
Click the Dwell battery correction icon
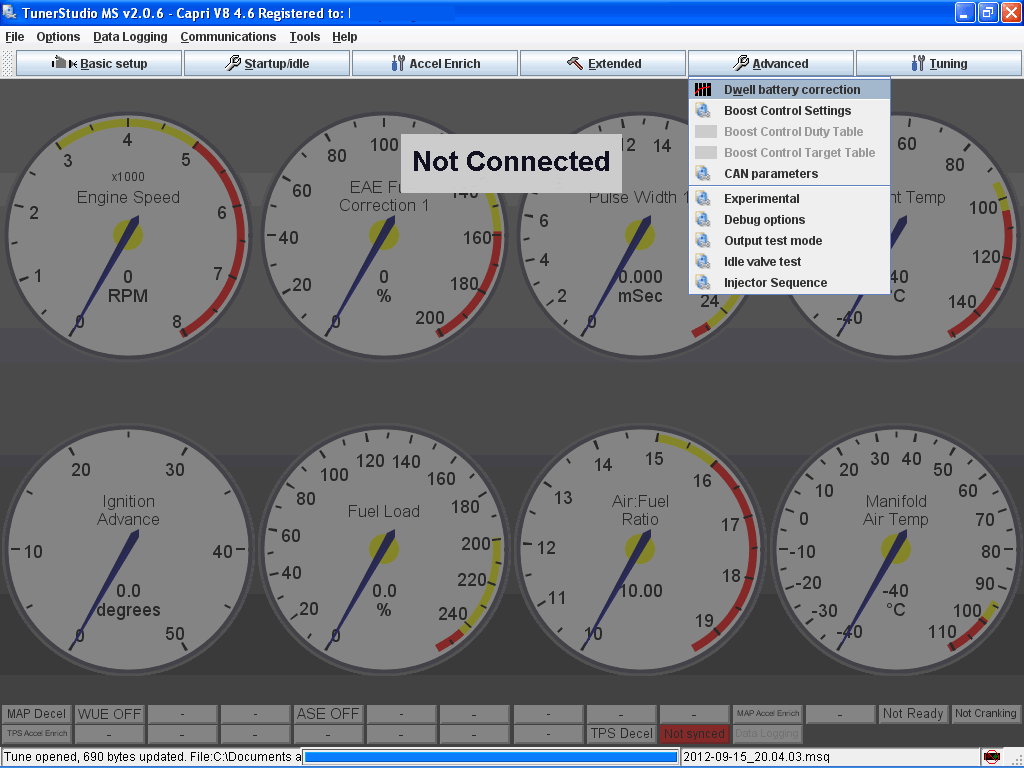703,89
